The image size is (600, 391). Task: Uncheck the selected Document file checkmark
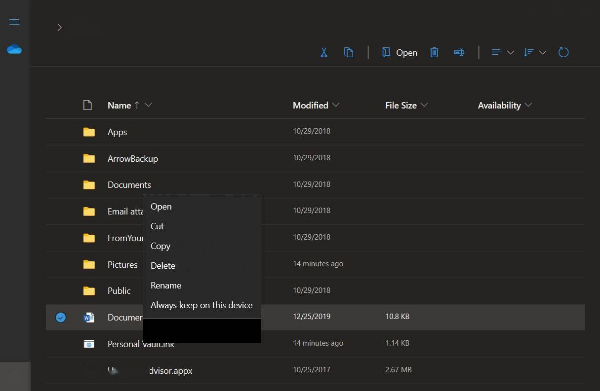coord(60,317)
